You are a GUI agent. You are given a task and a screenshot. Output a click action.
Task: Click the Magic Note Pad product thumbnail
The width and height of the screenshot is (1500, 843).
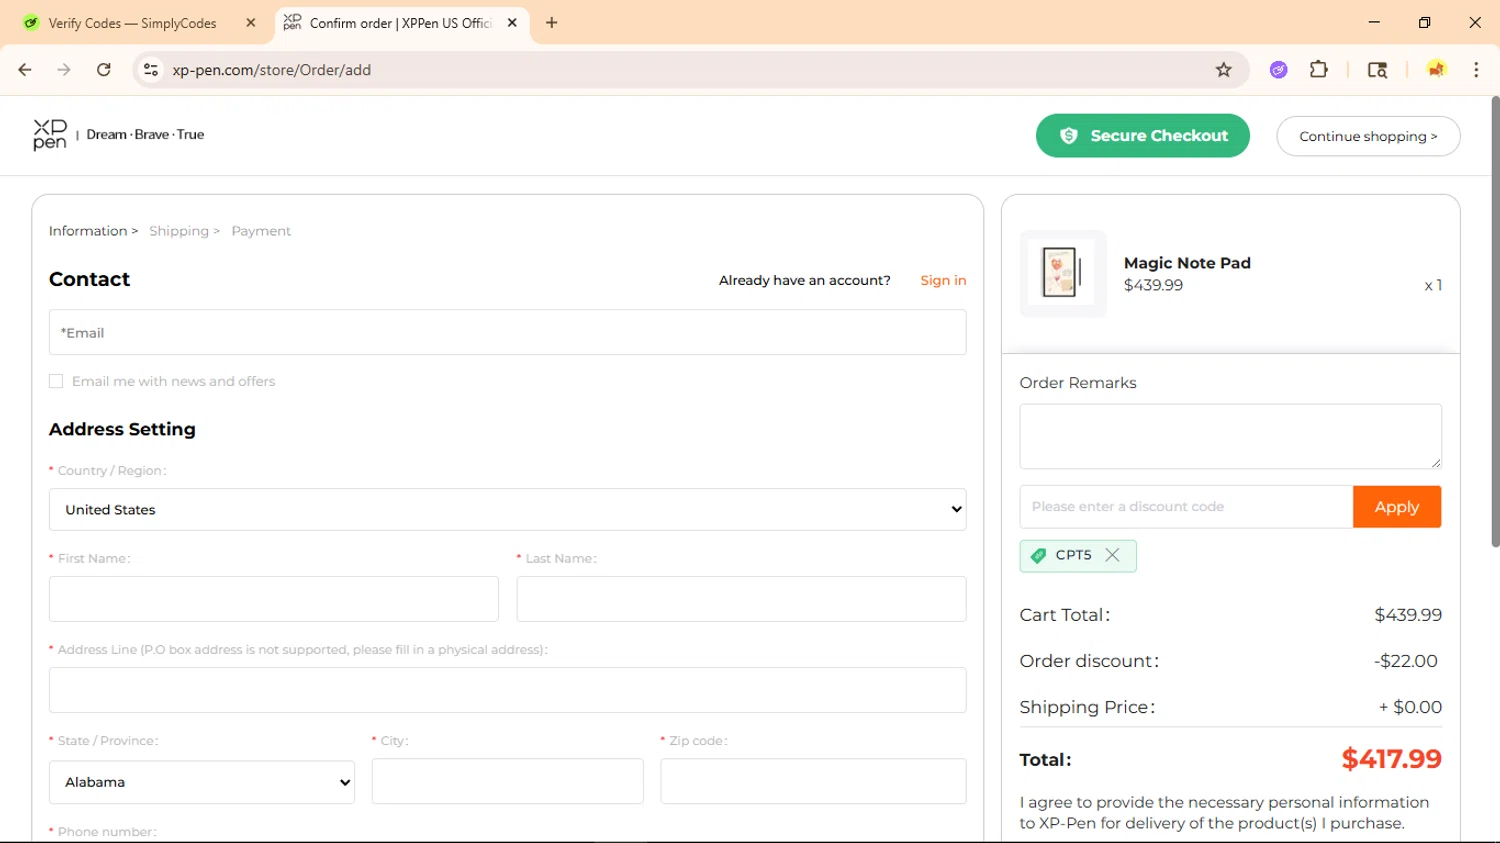[1062, 273]
